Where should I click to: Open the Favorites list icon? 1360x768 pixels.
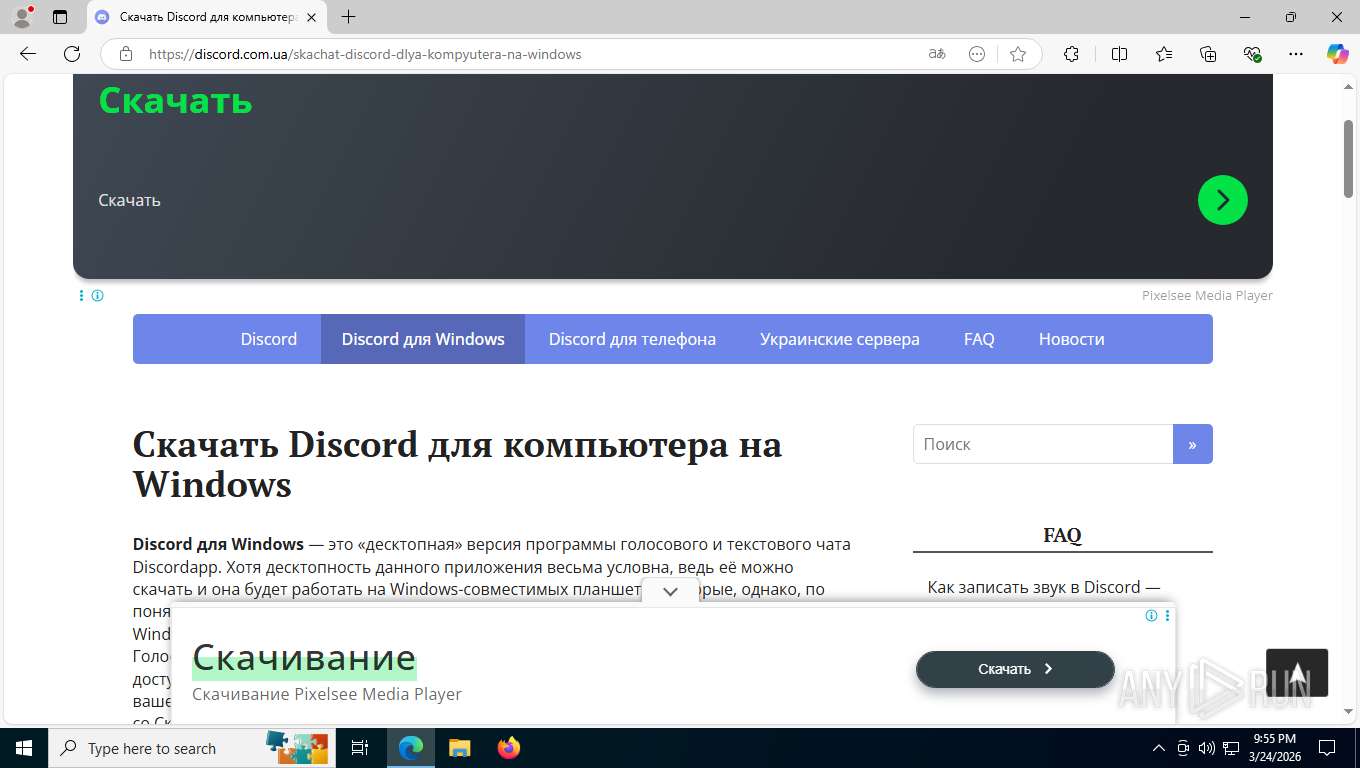[x=1164, y=54]
